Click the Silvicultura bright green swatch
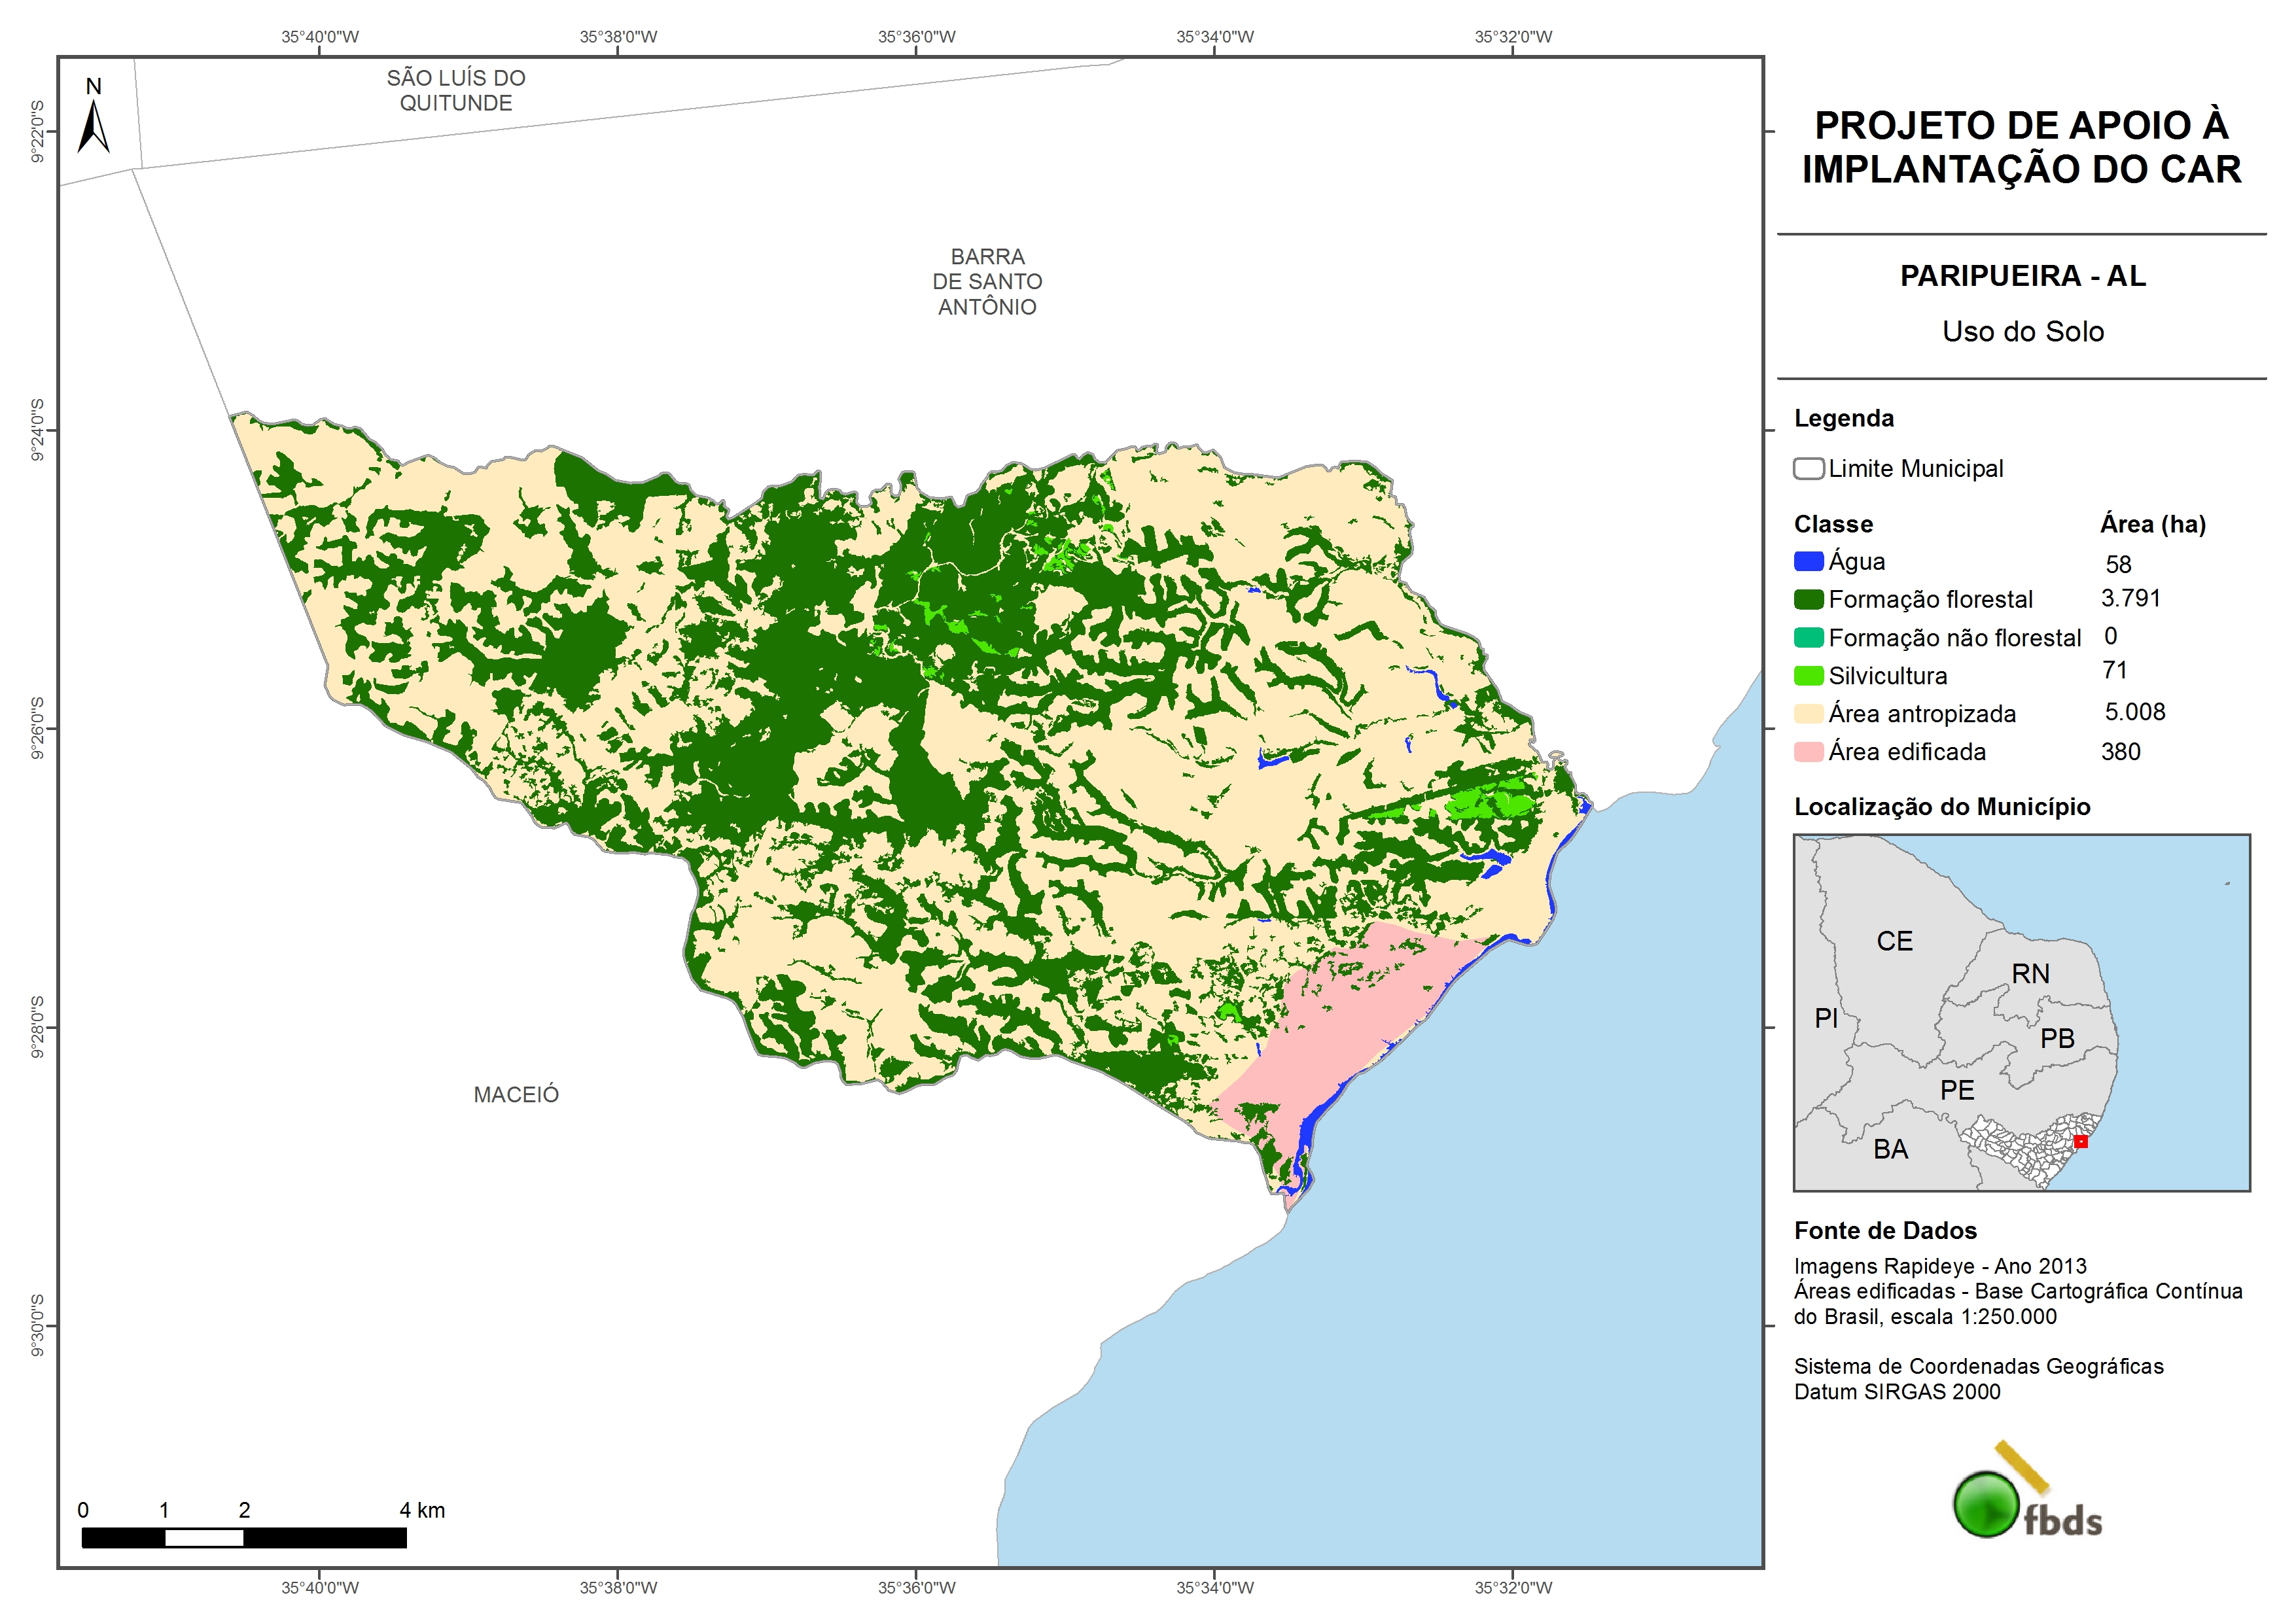The height and width of the screenshot is (1623, 2296). click(1808, 676)
